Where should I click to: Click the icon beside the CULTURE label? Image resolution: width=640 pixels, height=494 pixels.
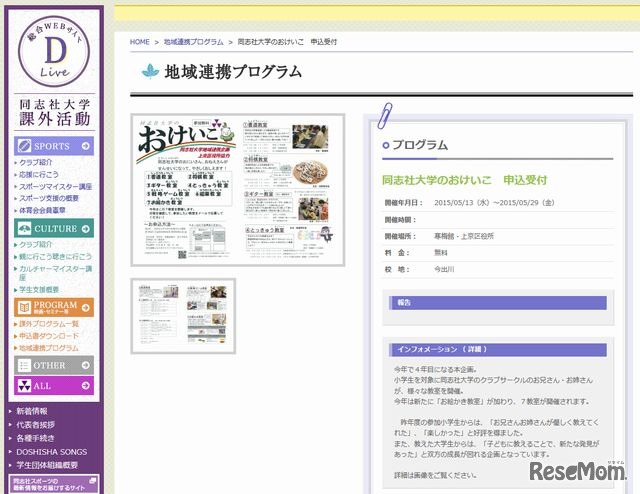point(24,228)
